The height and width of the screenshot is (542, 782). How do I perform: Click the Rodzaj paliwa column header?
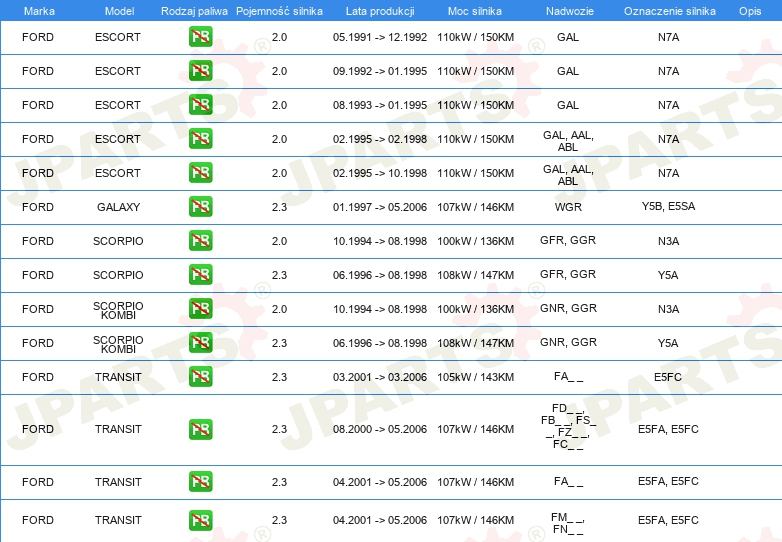(x=194, y=11)
